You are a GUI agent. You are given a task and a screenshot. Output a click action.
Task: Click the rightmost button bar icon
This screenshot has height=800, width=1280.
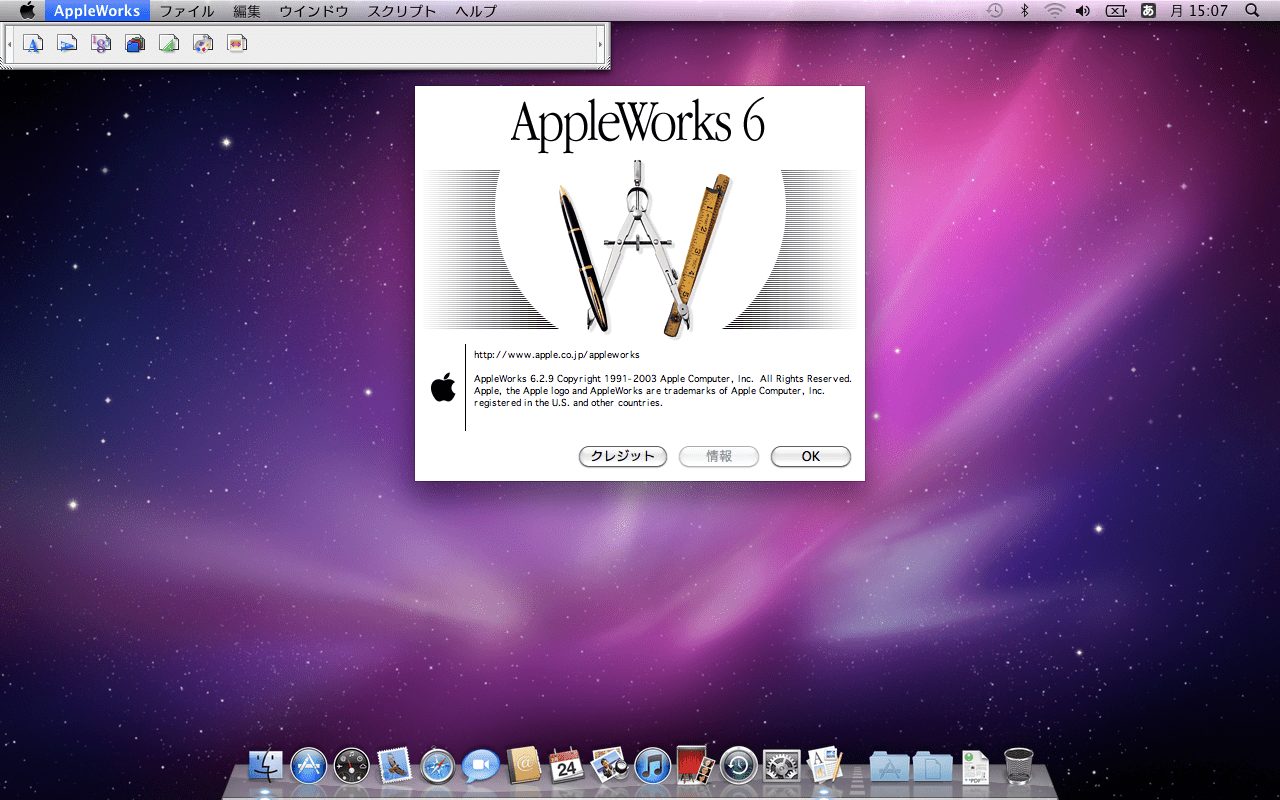(235, 43)
